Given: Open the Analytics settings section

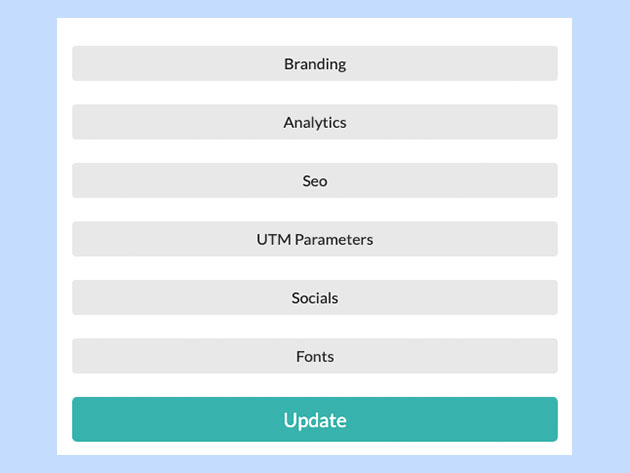Looking at the screenshot, I should click(314, 122).
